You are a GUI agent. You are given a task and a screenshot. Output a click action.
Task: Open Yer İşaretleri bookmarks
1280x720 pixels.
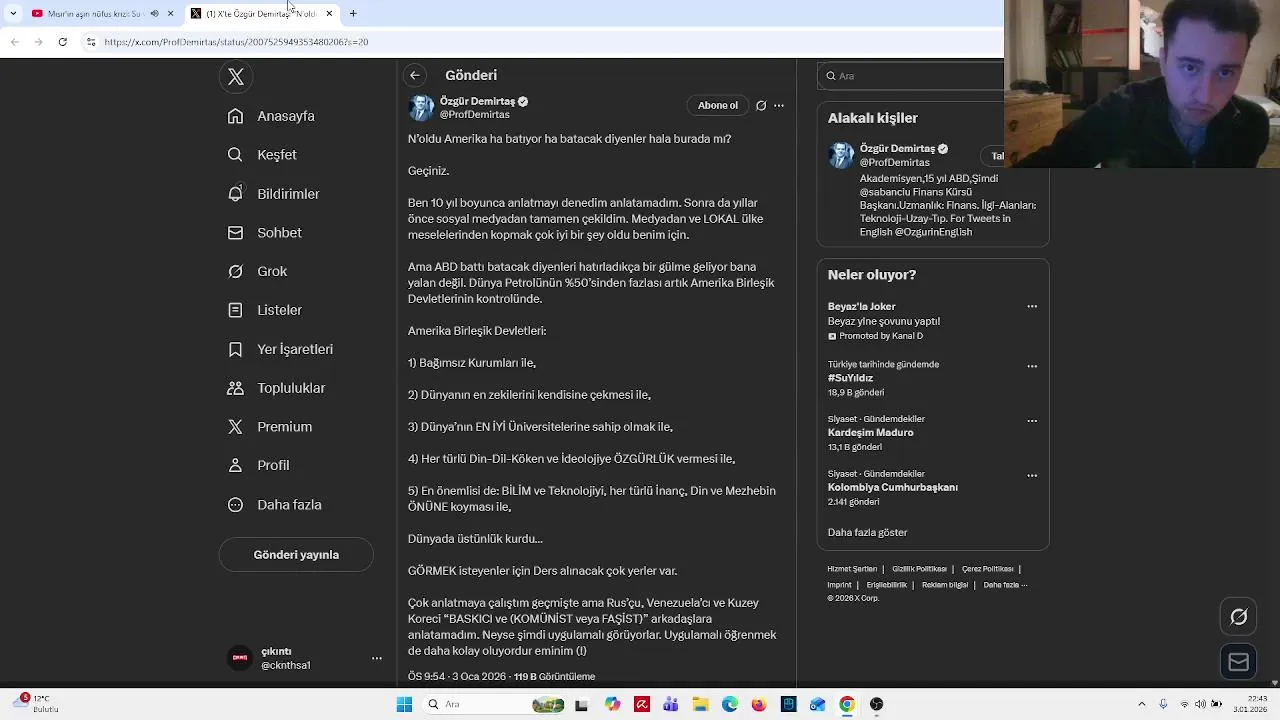(x=280, y=349)
